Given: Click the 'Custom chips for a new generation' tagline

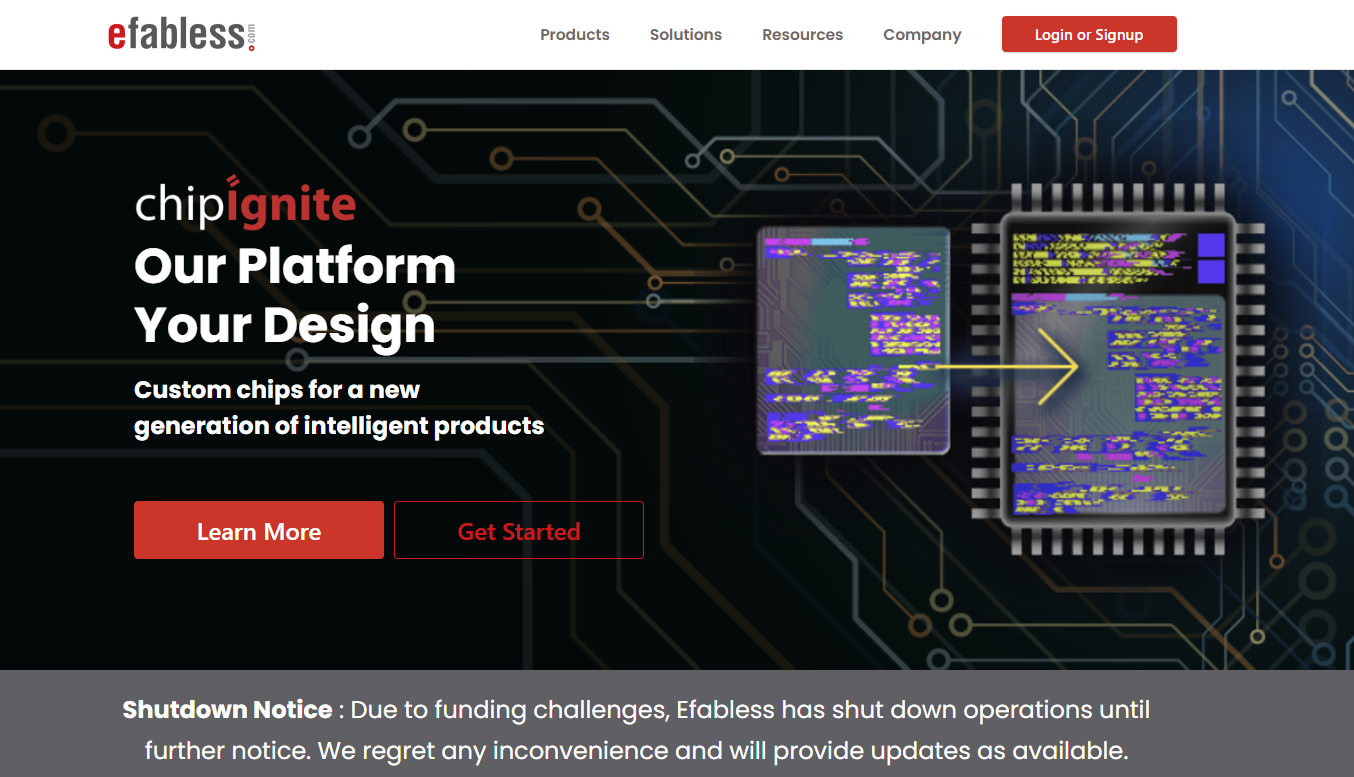Looking at the screenshot, I should pos(339,408).
